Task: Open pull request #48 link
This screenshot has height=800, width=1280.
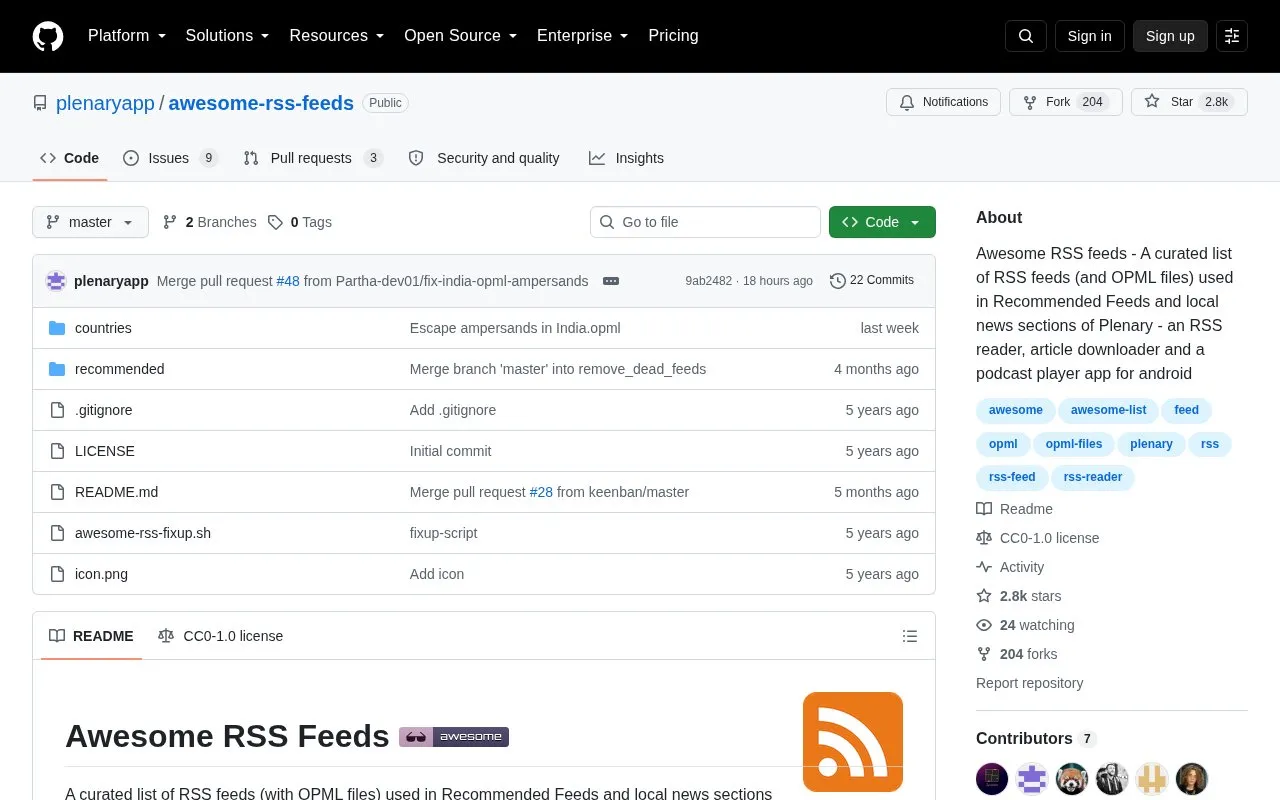Action: click(288, 281)
